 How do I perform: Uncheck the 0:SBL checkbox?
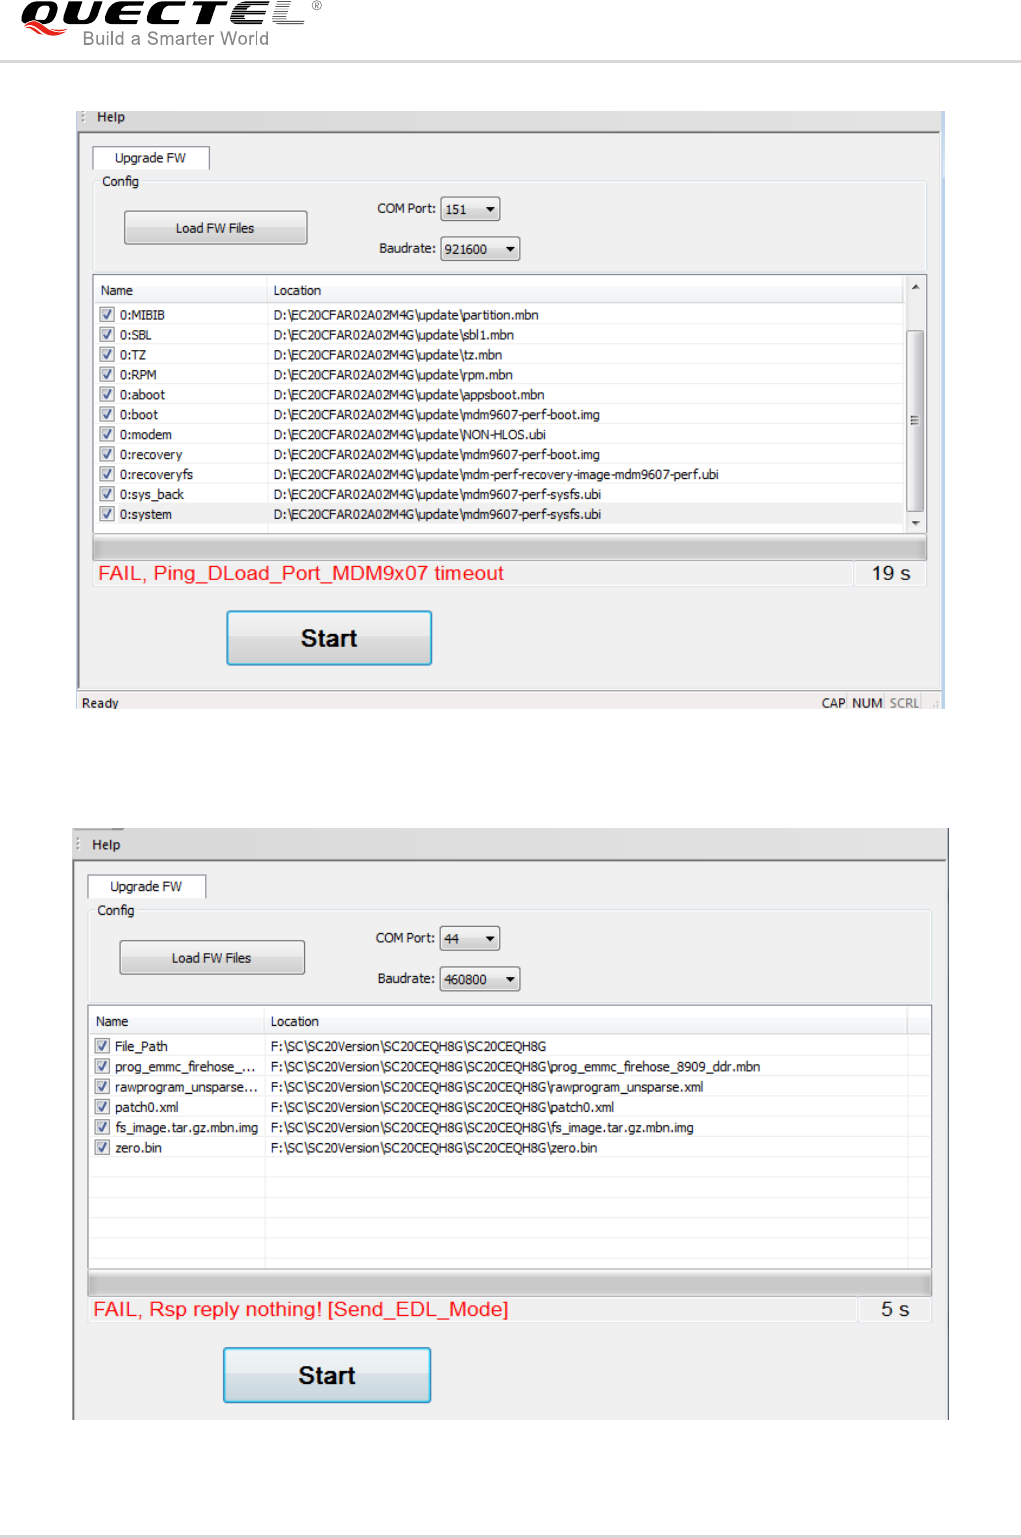click(107, 334)
